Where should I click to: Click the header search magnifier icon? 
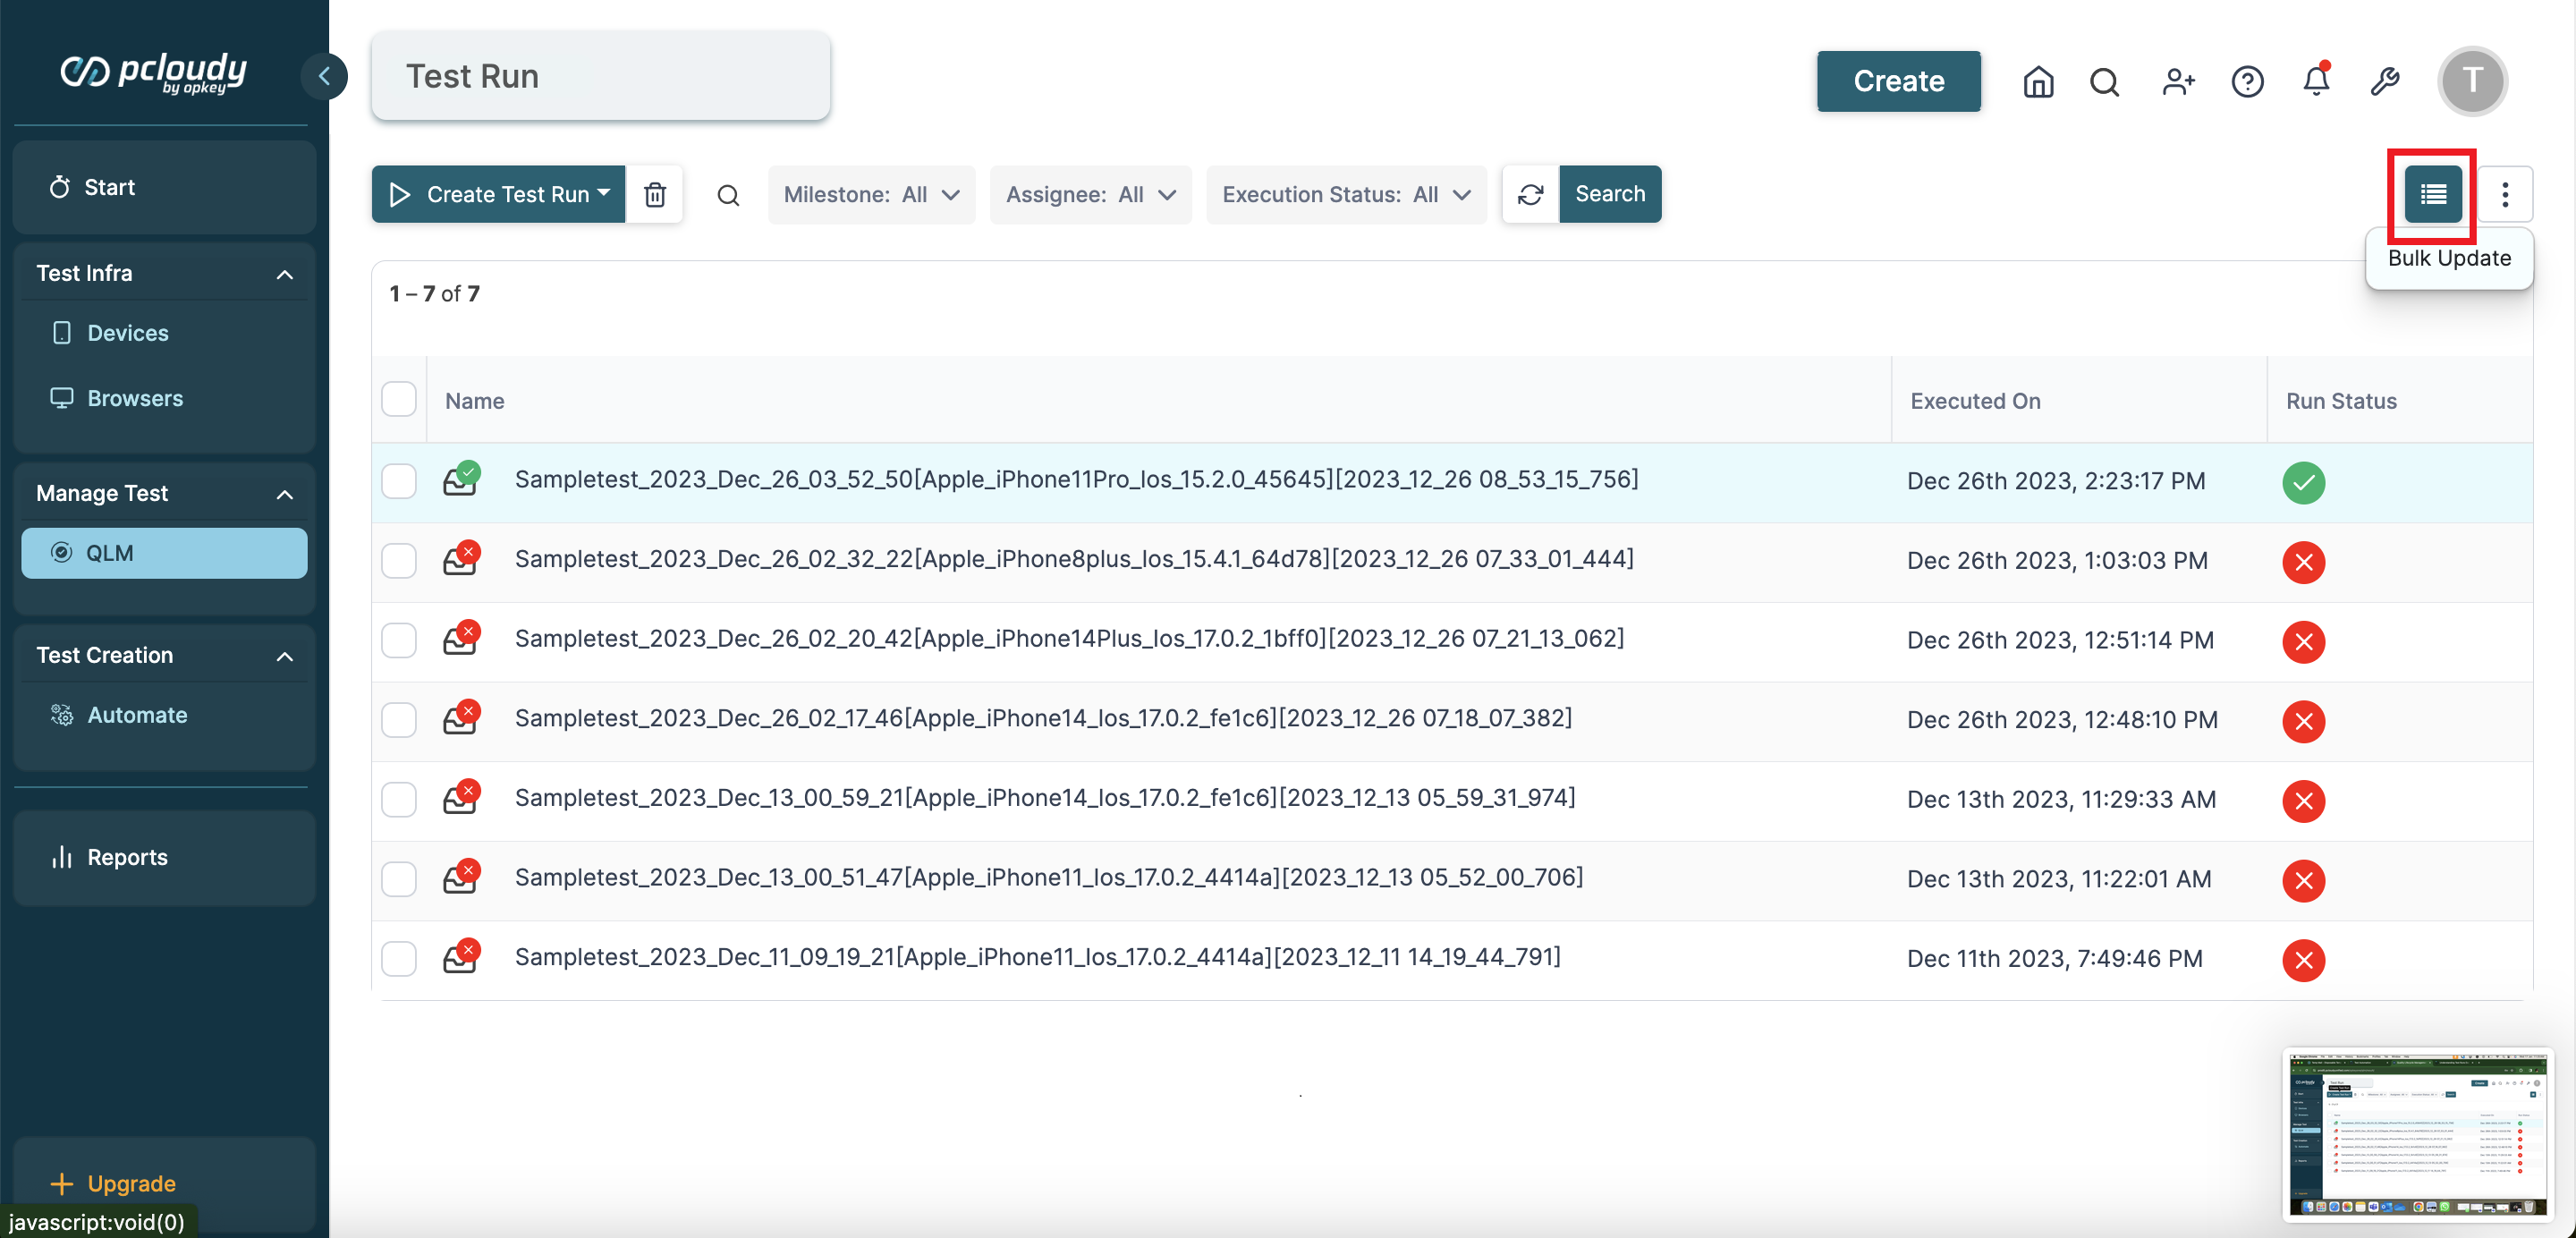tap(2104, 81)
